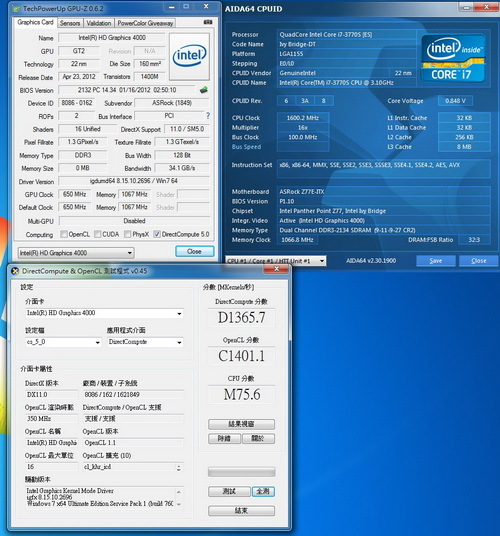
Task: Click the Memory Clock 1066.8 MHz value
Action: (297, 240)
